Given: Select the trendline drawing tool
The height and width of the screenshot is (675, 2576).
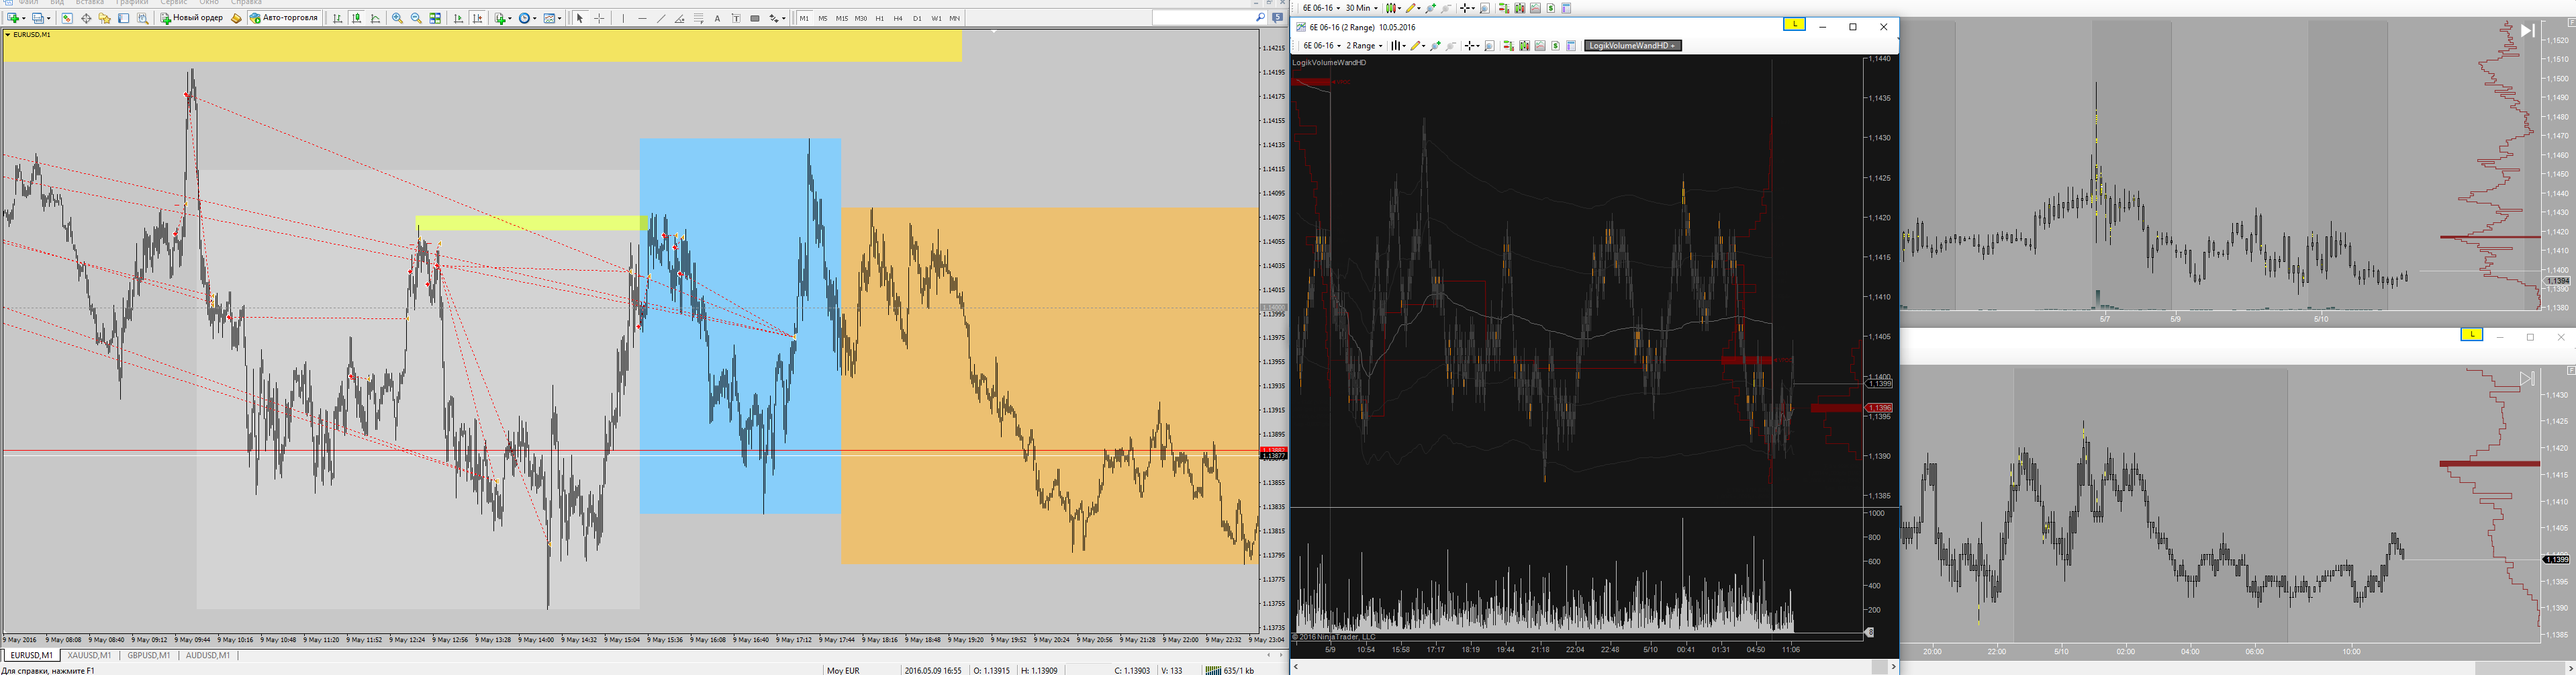Looking at the screenshot, I should tap(661, 18).
